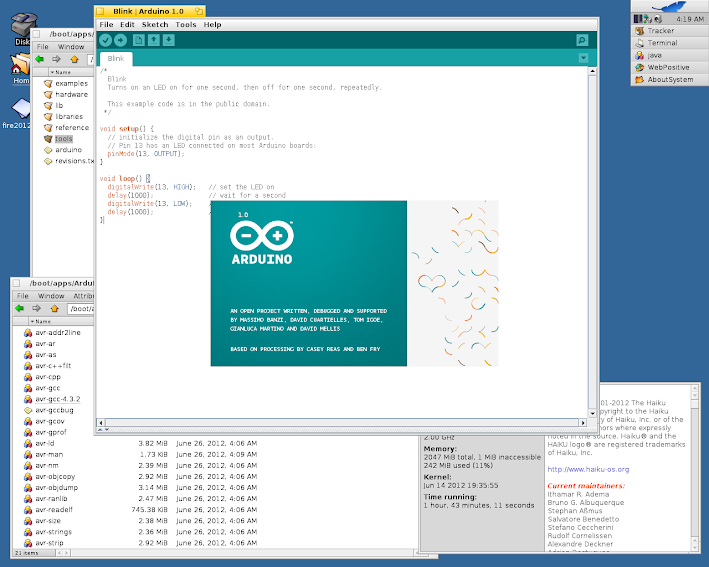Click the Disk icon on the desktop

[23, 29]
